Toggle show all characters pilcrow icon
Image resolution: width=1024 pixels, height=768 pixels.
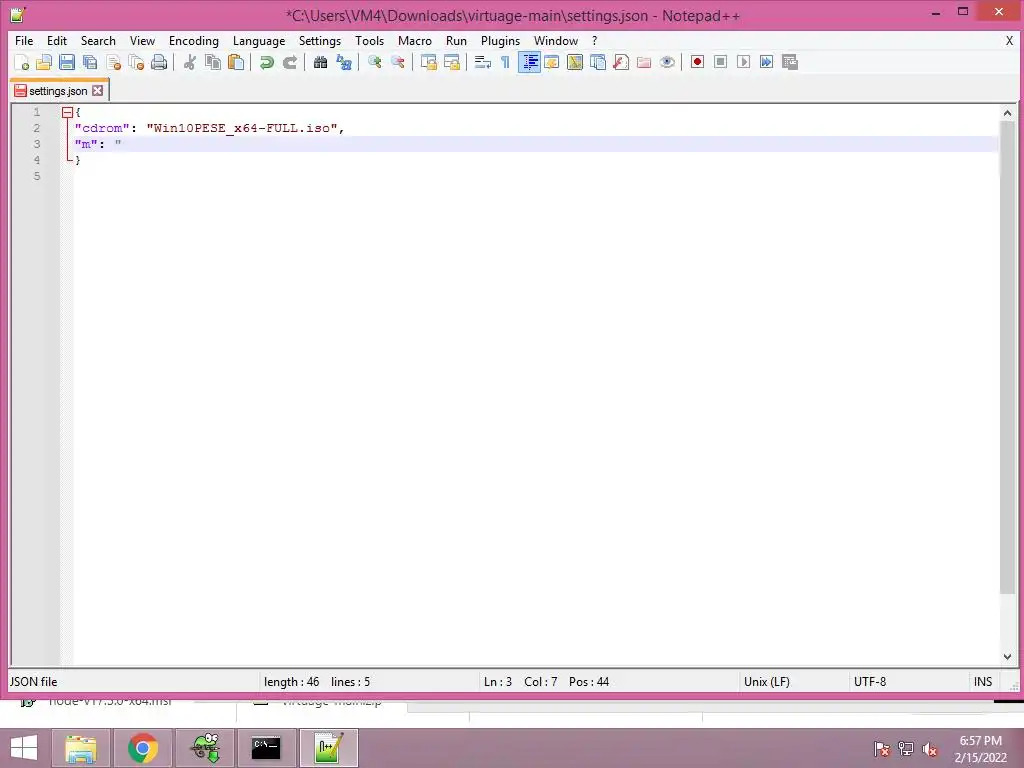[505, 63]
